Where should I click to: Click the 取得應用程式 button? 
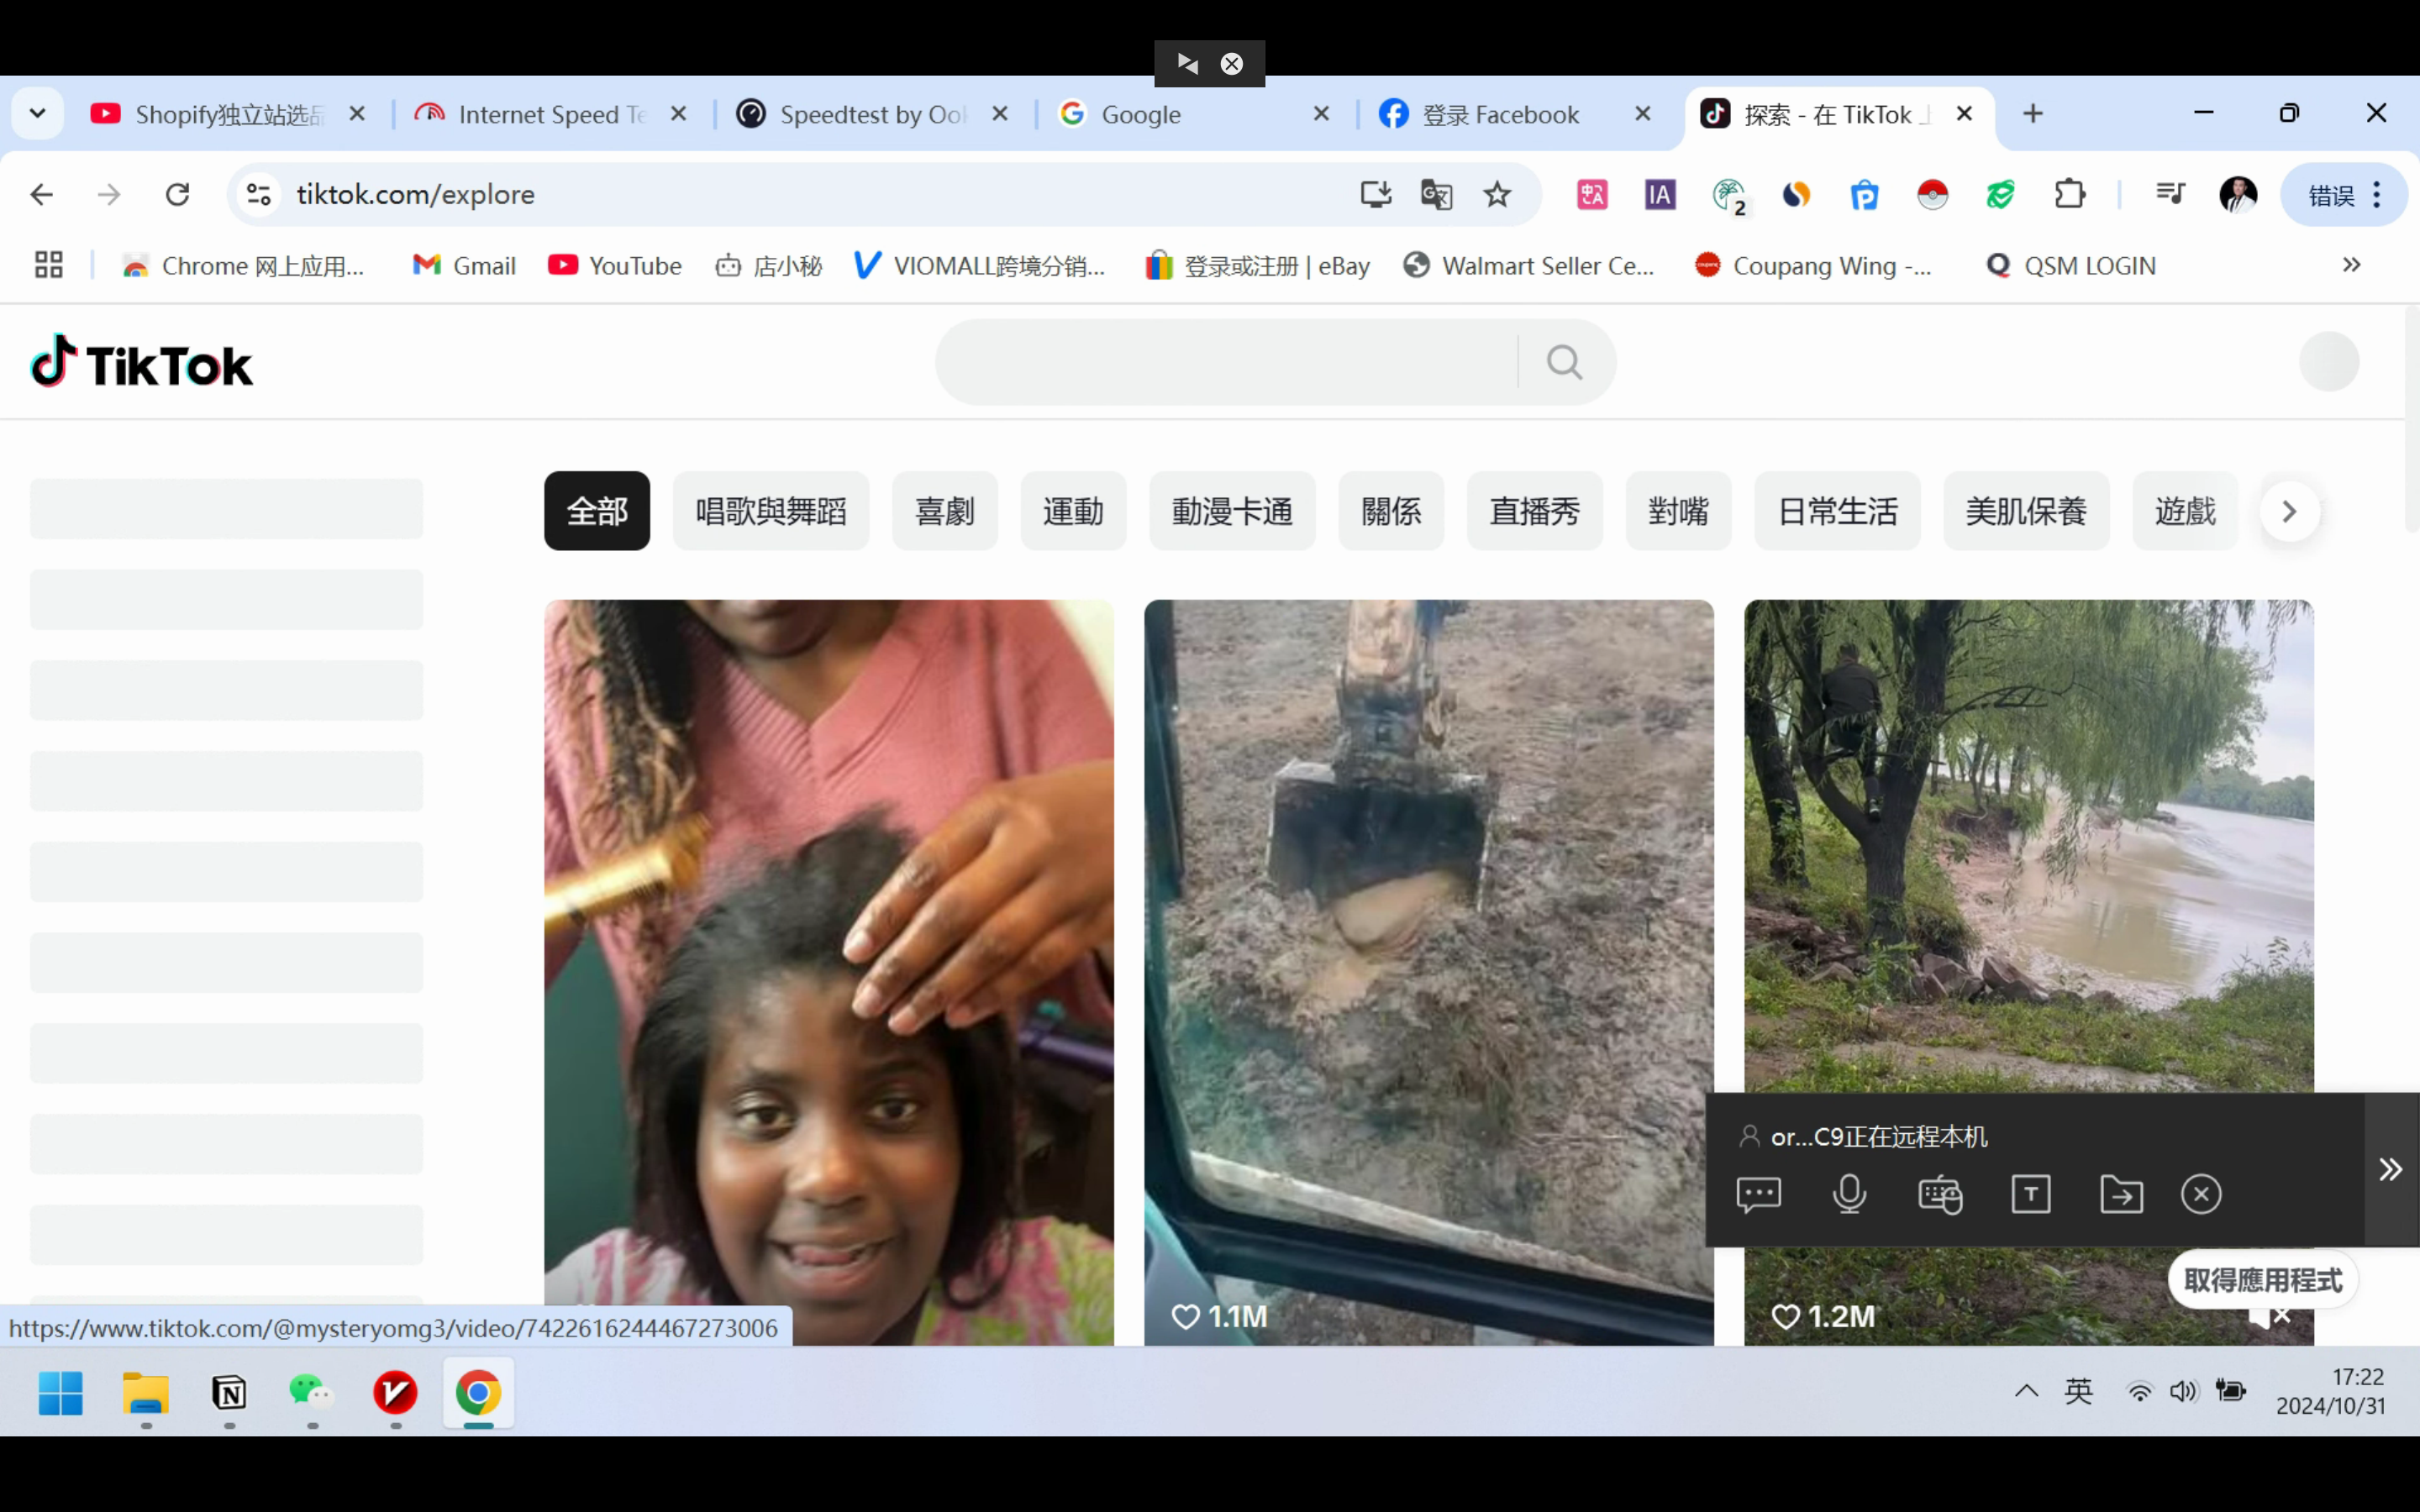click(2263, 1280)
